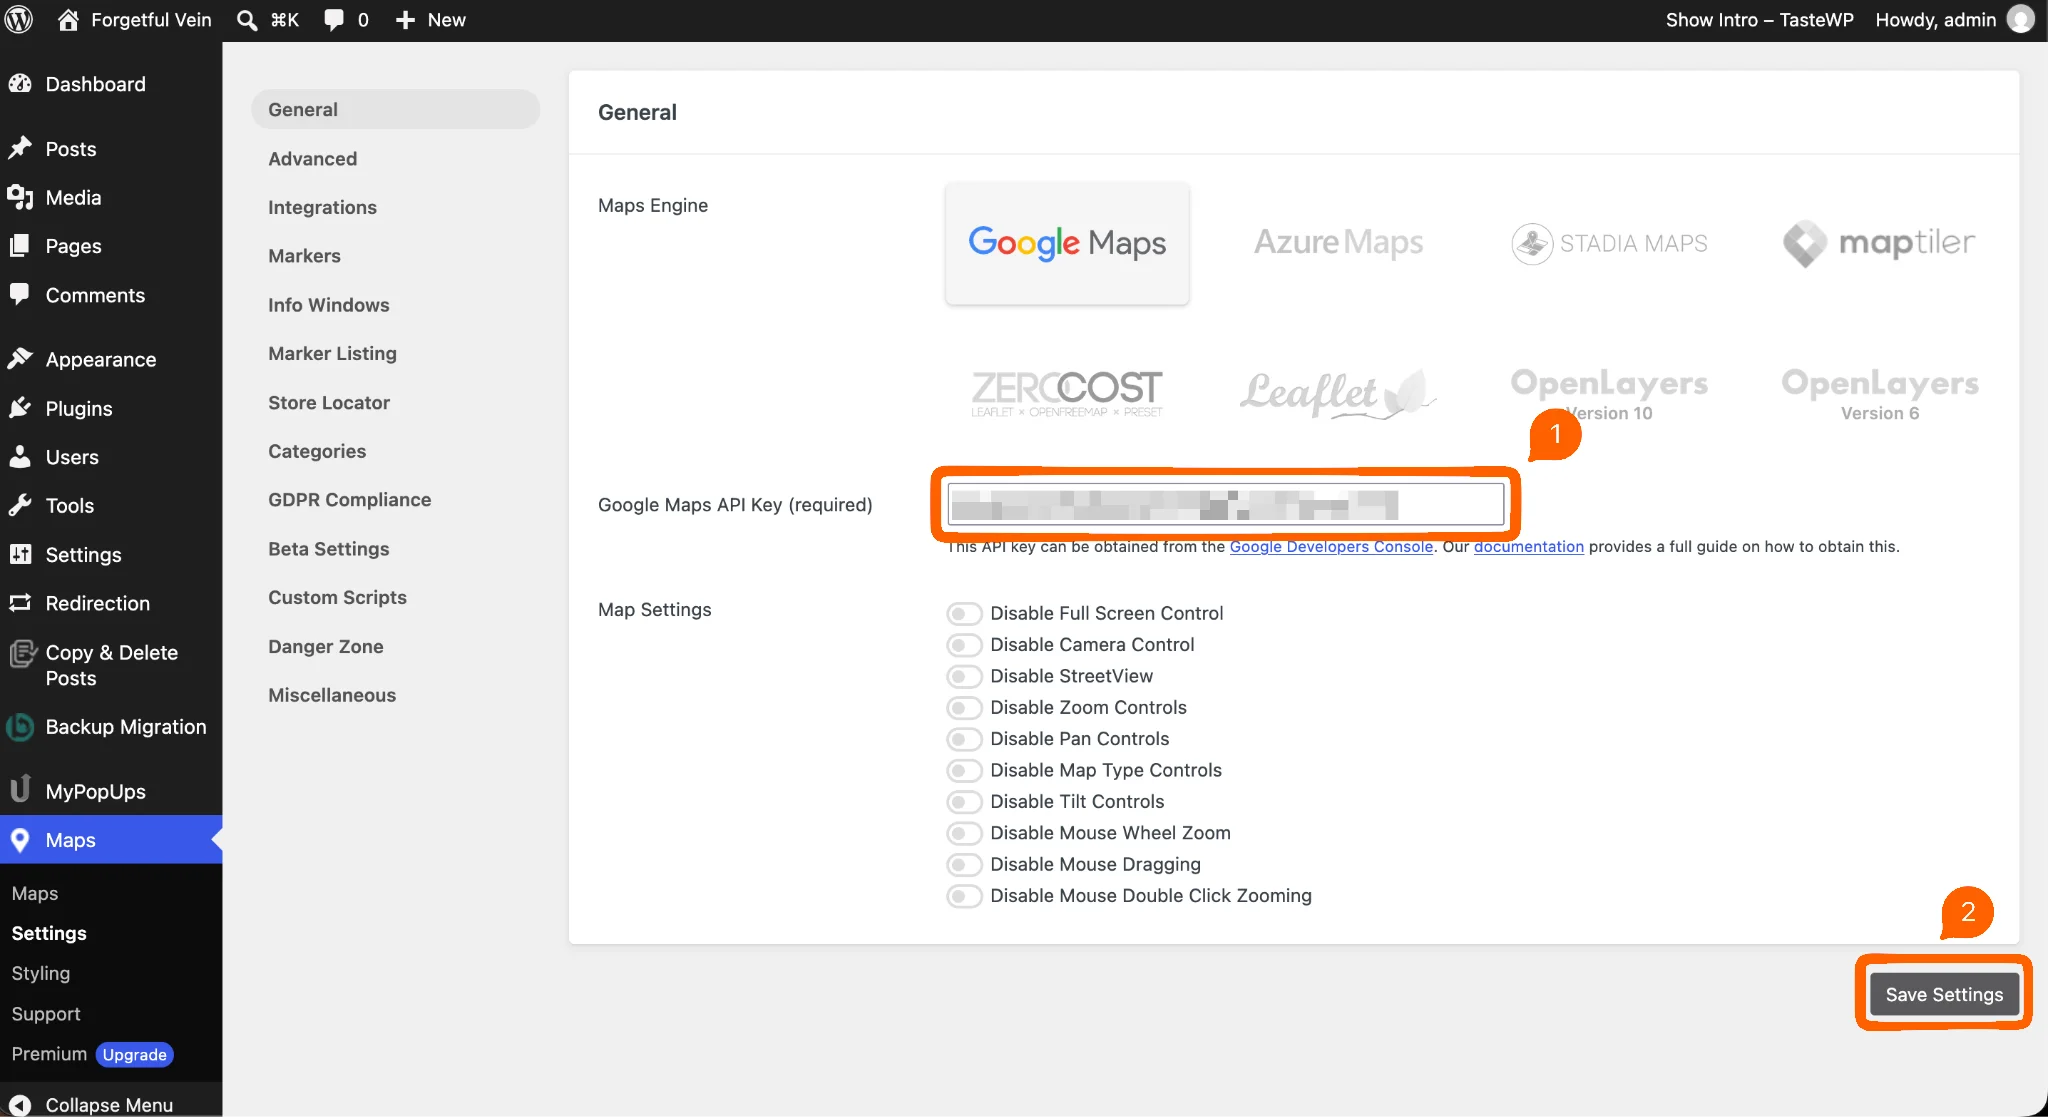Screen dimensions: 2048x1117
Task: Focus the Google Maps API Key field
Action: coord(1226,504)
